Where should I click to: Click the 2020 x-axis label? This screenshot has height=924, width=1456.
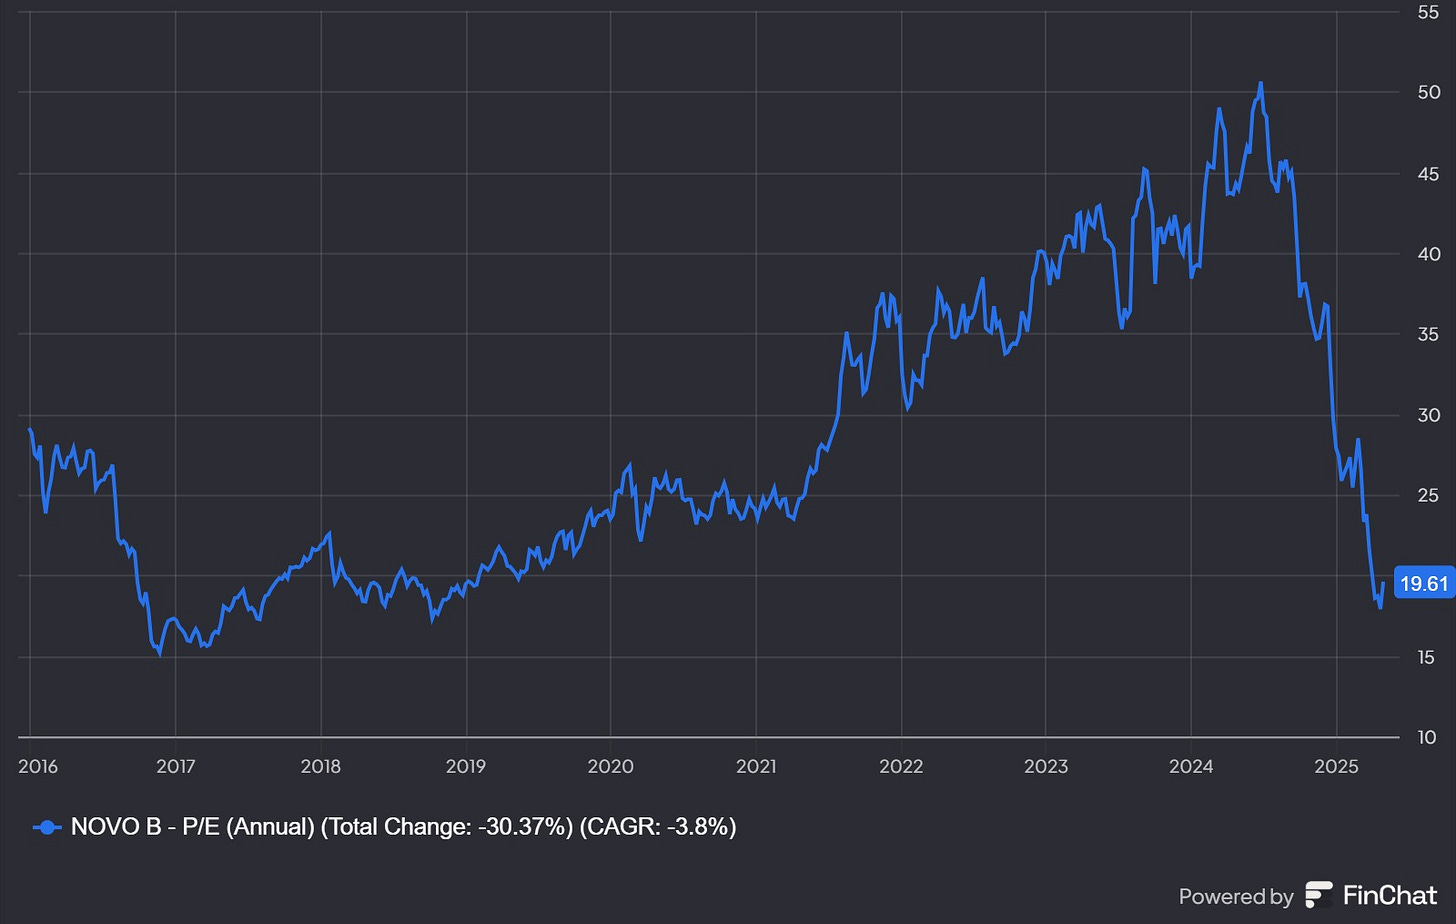[610, 767]
